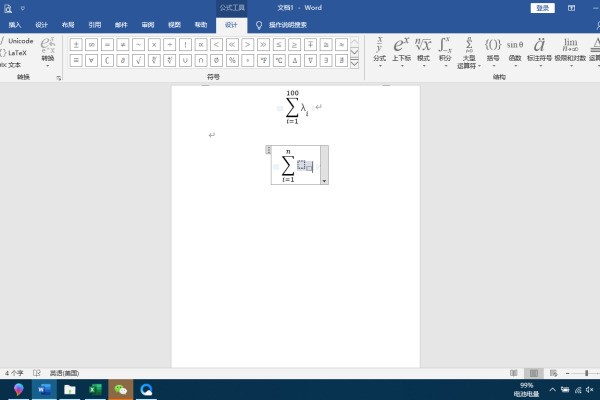600x400 pixels.
Task: Open Excel from the Windows taskbar
Action: tap(96, 389)
